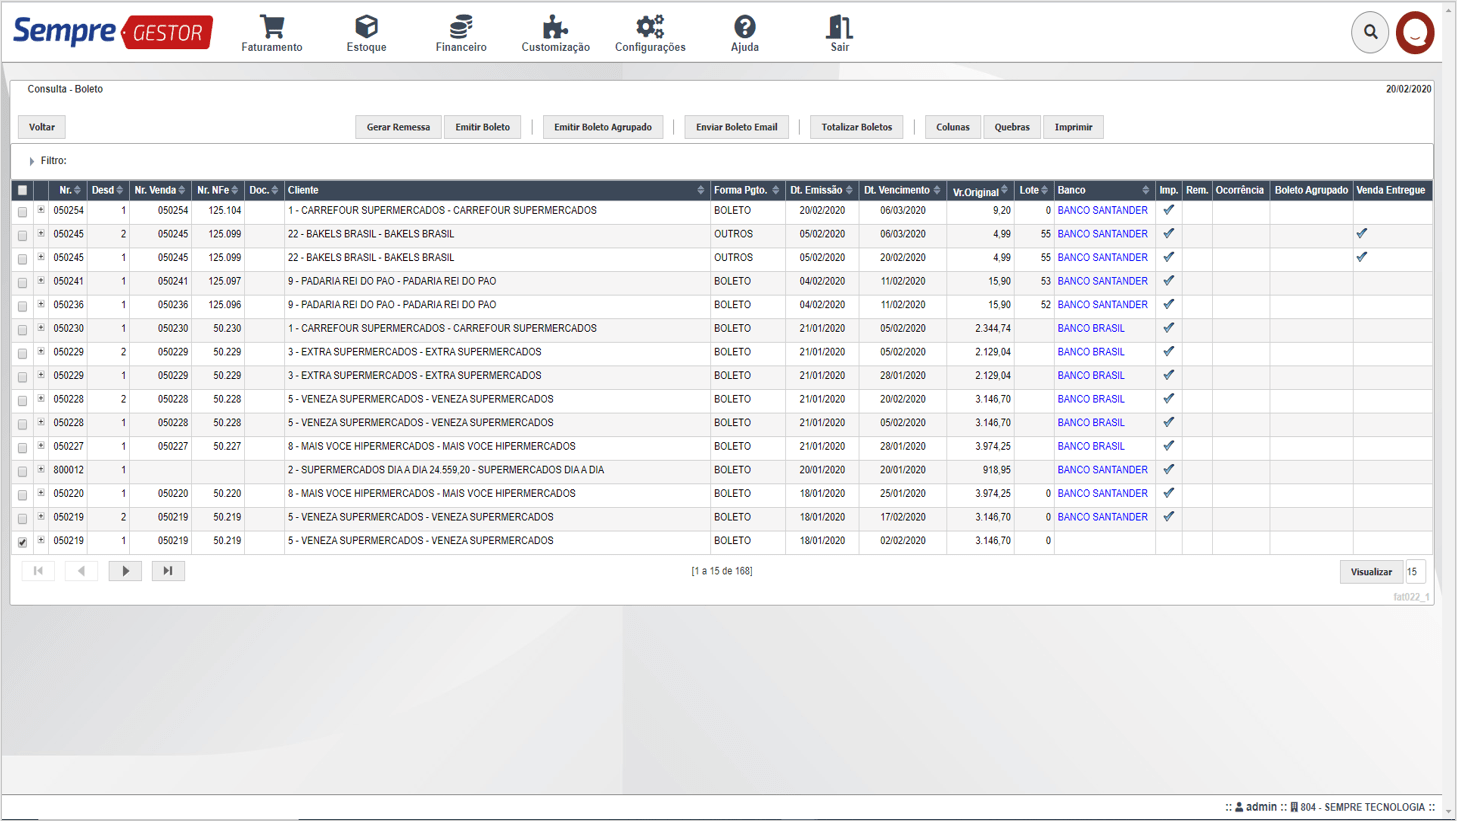Go to the previous page of results
Screen dimensions: 1457x821
[x=82, y=571]
